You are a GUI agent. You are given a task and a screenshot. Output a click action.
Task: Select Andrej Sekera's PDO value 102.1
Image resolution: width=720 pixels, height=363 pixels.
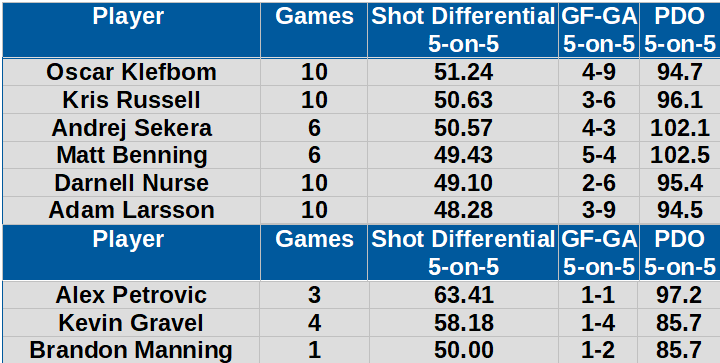(x=680, y=127)
